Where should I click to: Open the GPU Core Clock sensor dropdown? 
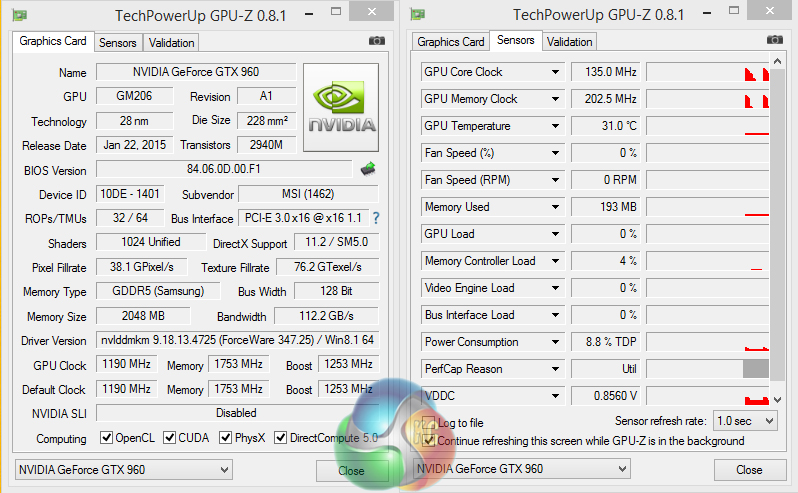pyautogui.click(x=555, y=72)
